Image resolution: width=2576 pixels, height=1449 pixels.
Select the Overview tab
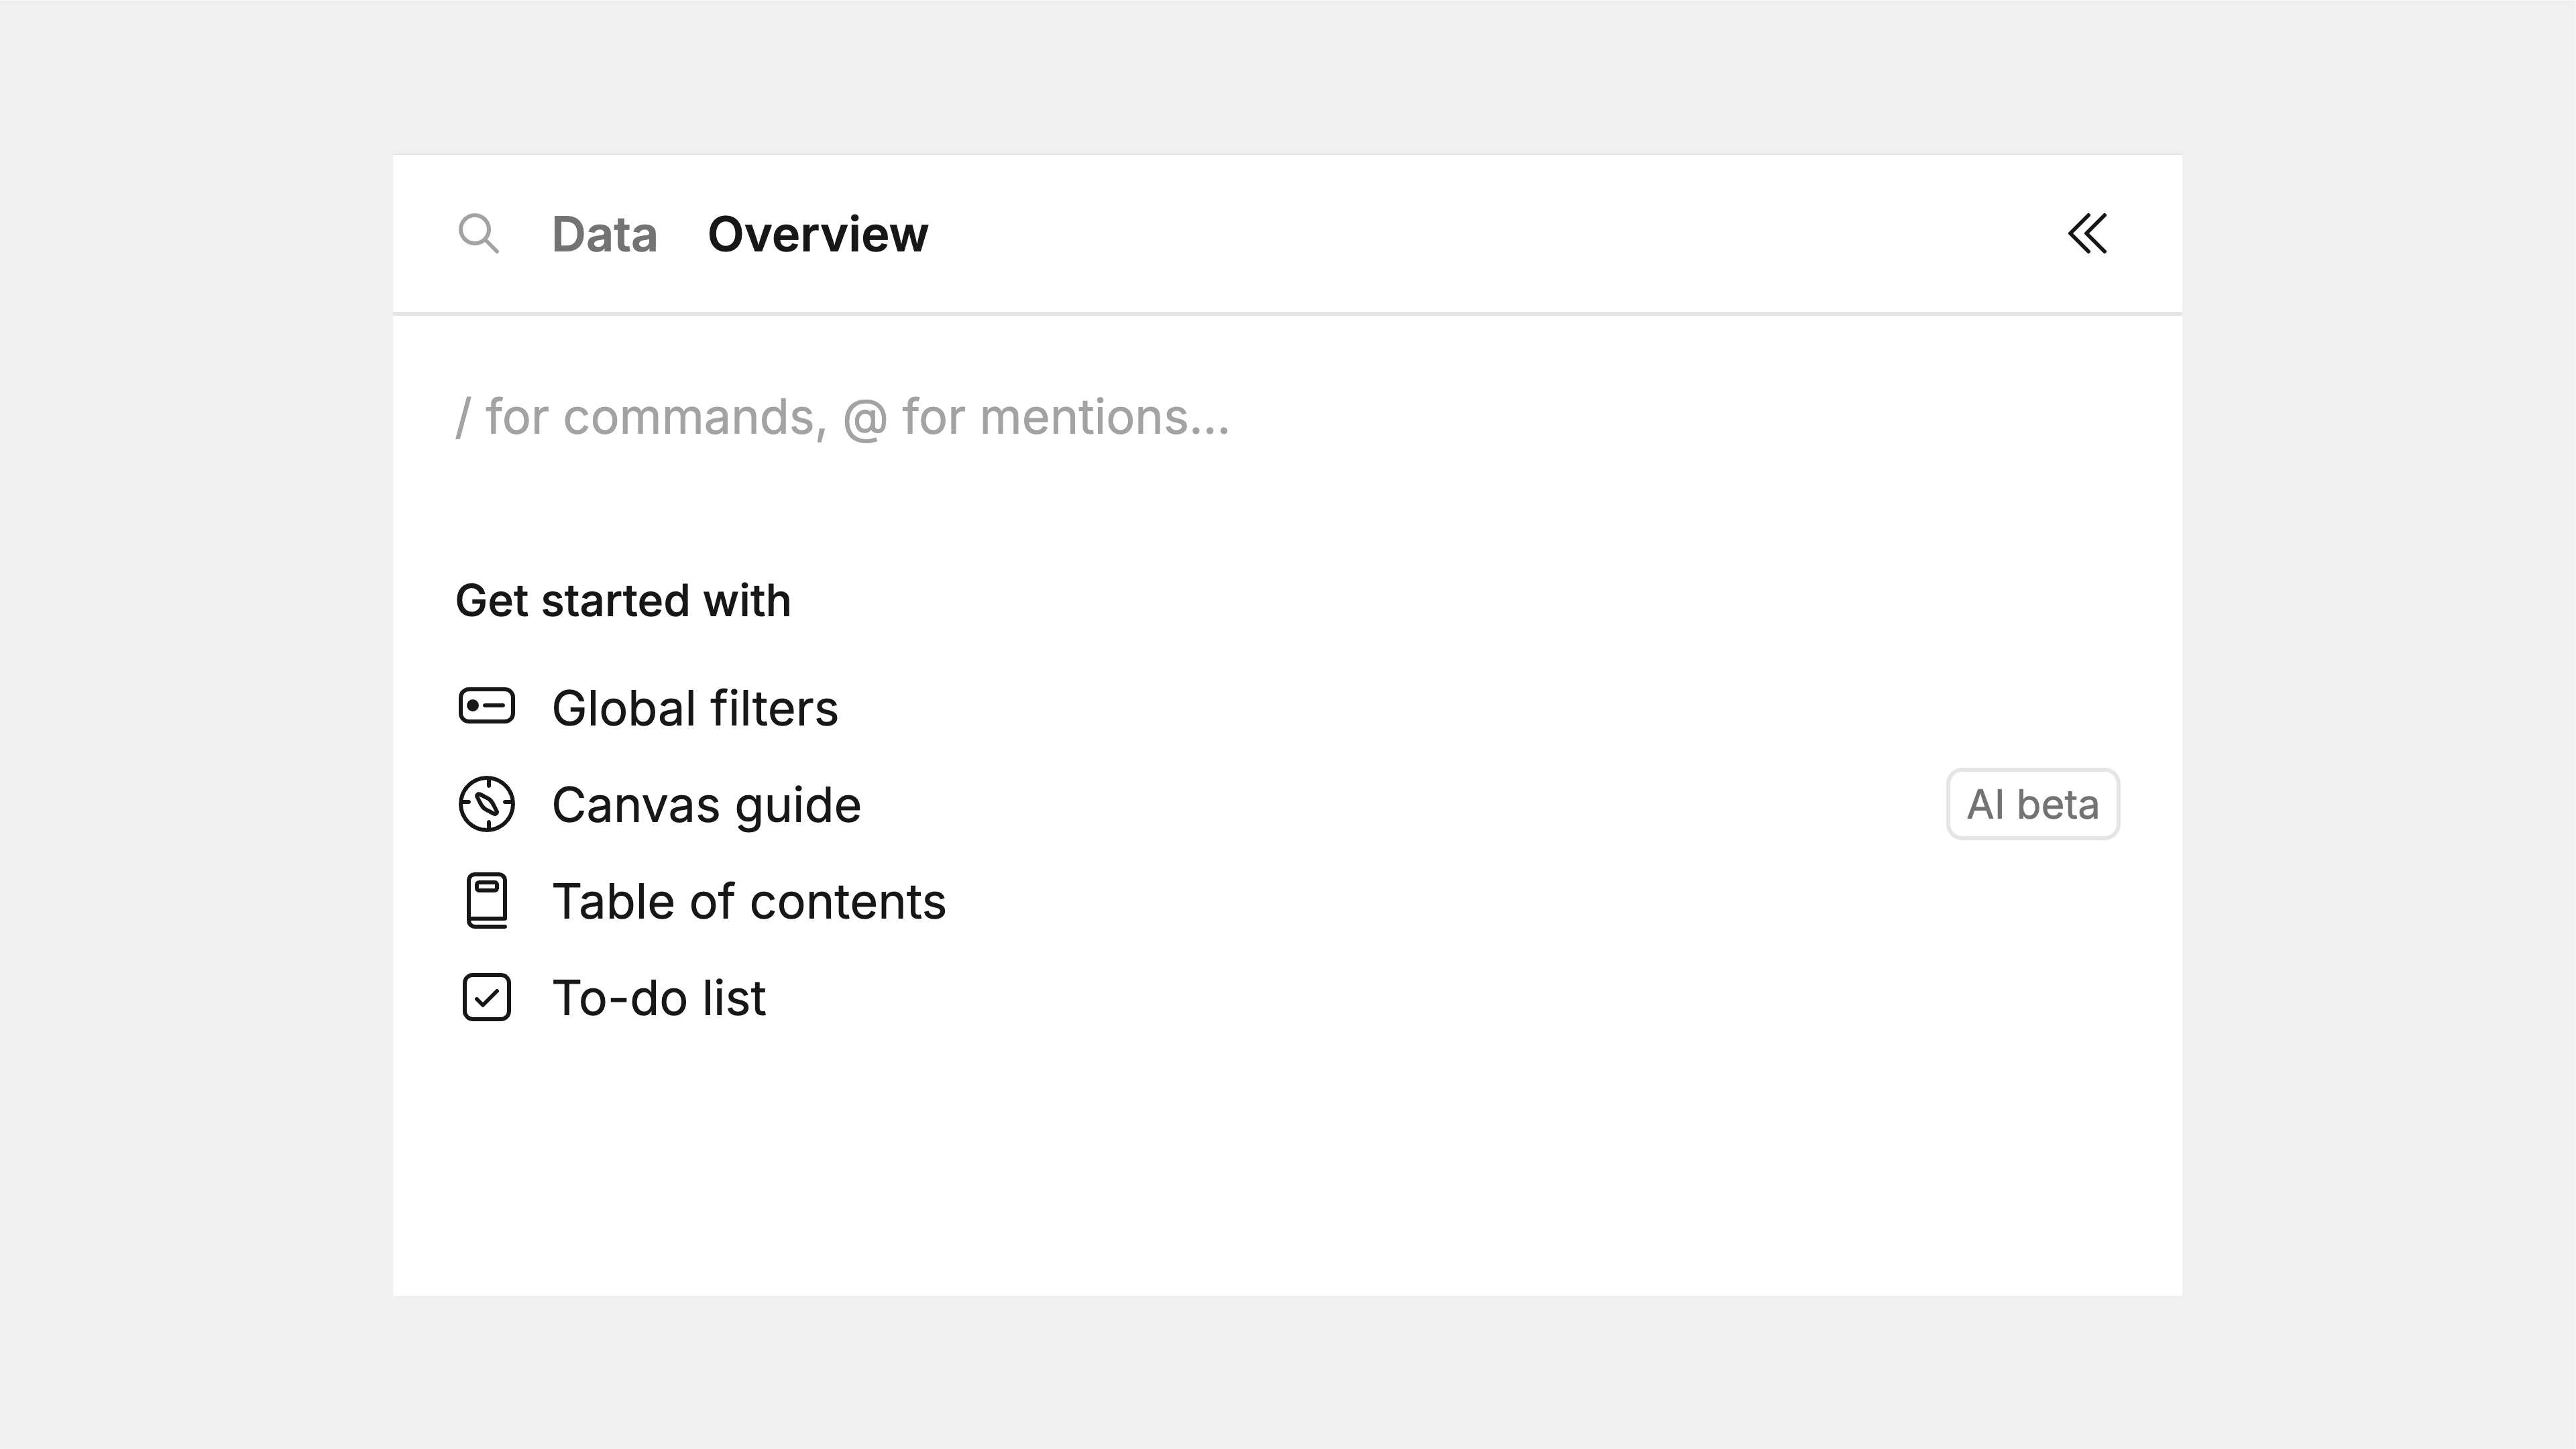click(817, 235)
